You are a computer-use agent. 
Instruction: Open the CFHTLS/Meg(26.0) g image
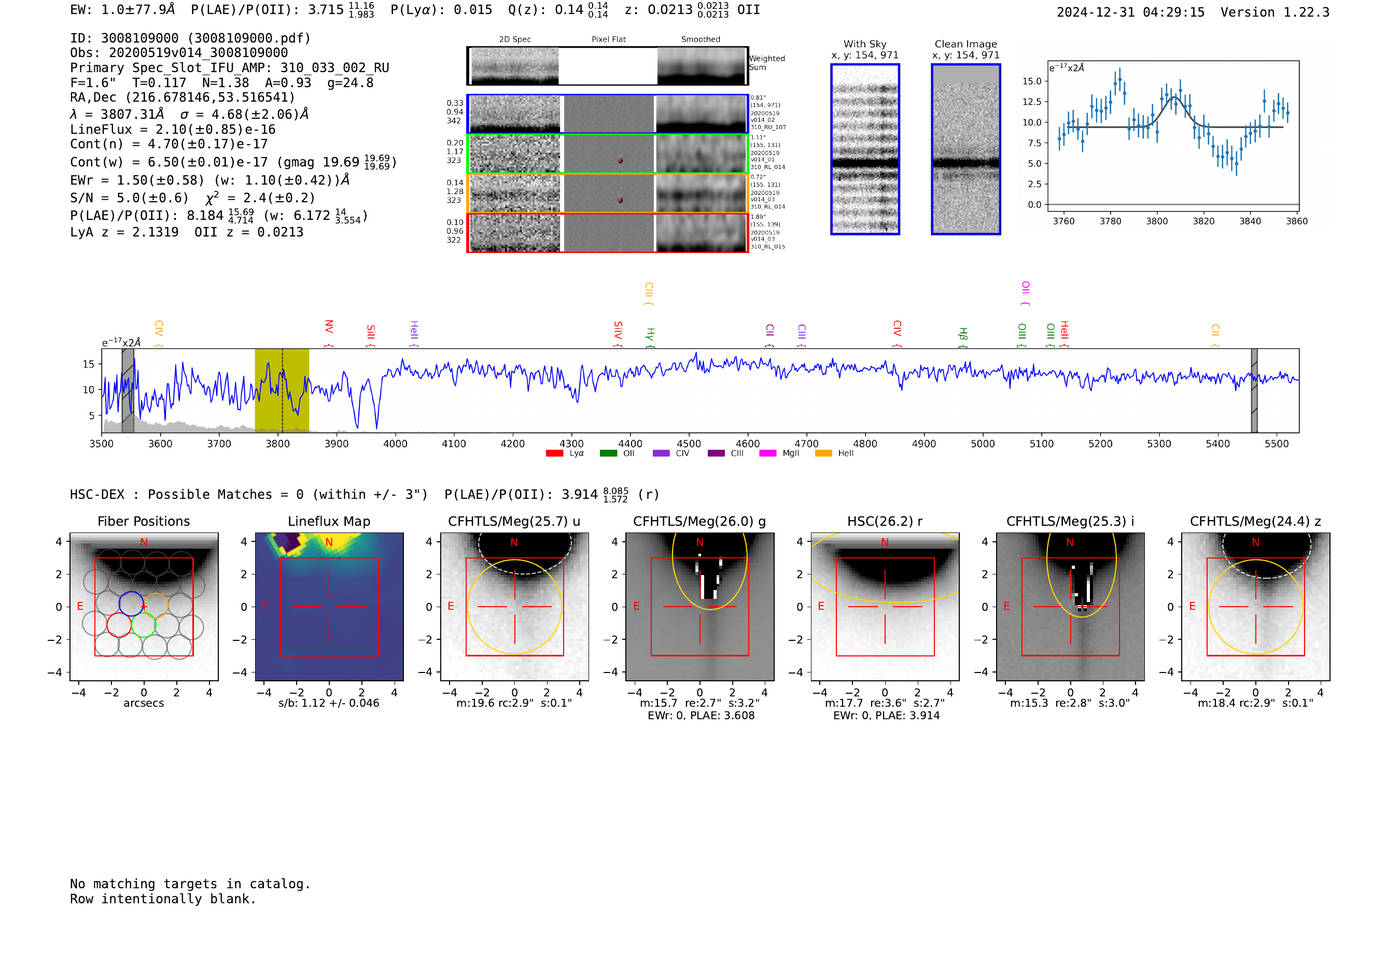pyautogui.click(x=700, y=606)
